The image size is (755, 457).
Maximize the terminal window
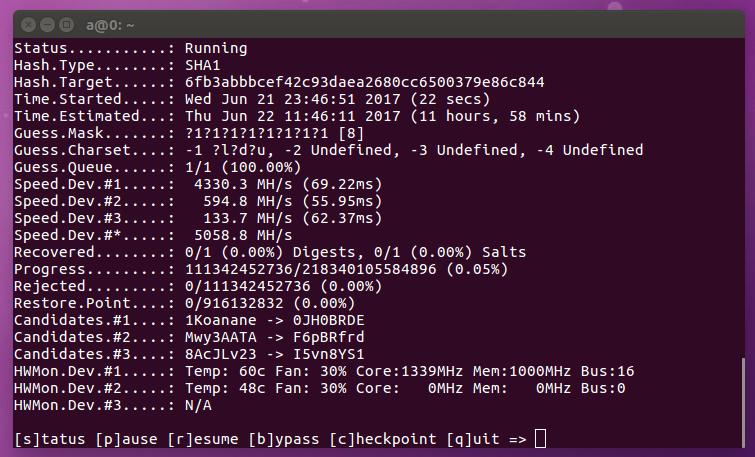[x=66, y=20]
